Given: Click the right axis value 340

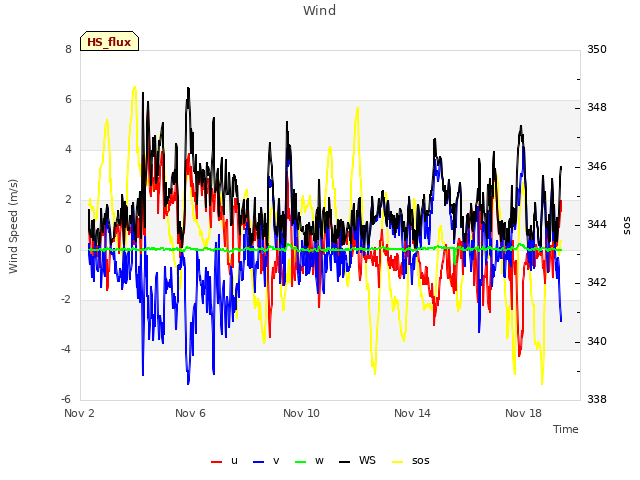Looking at the screenshot, I should (x=597, y=341).
